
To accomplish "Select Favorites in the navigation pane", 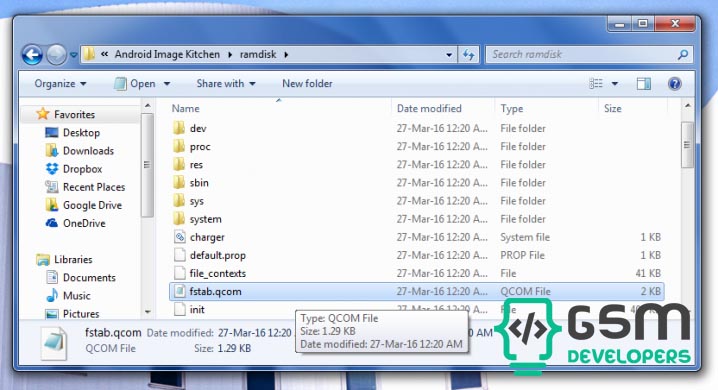I will (x=74, y=114).
